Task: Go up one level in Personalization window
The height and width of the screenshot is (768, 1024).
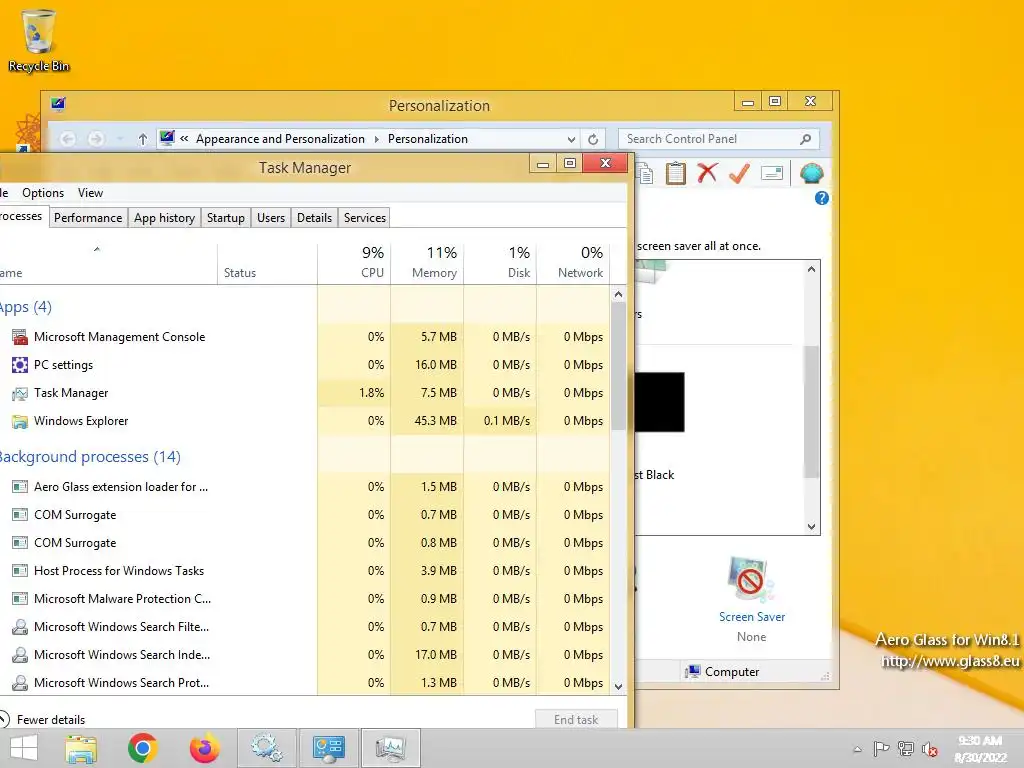Action: click(142, 139)
